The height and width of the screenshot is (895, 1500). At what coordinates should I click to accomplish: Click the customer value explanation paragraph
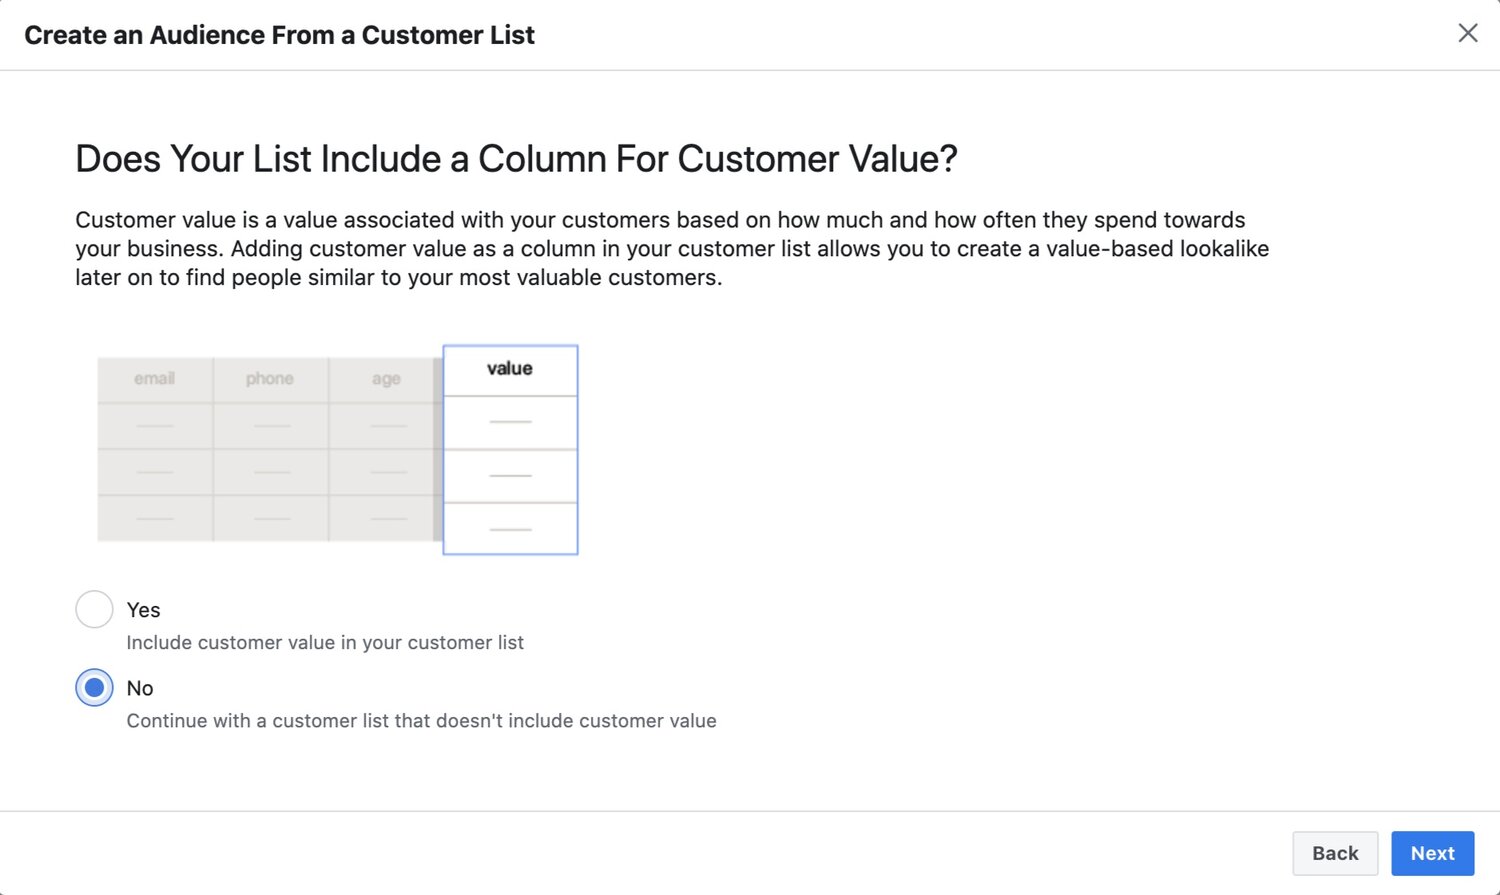point(672,248)
